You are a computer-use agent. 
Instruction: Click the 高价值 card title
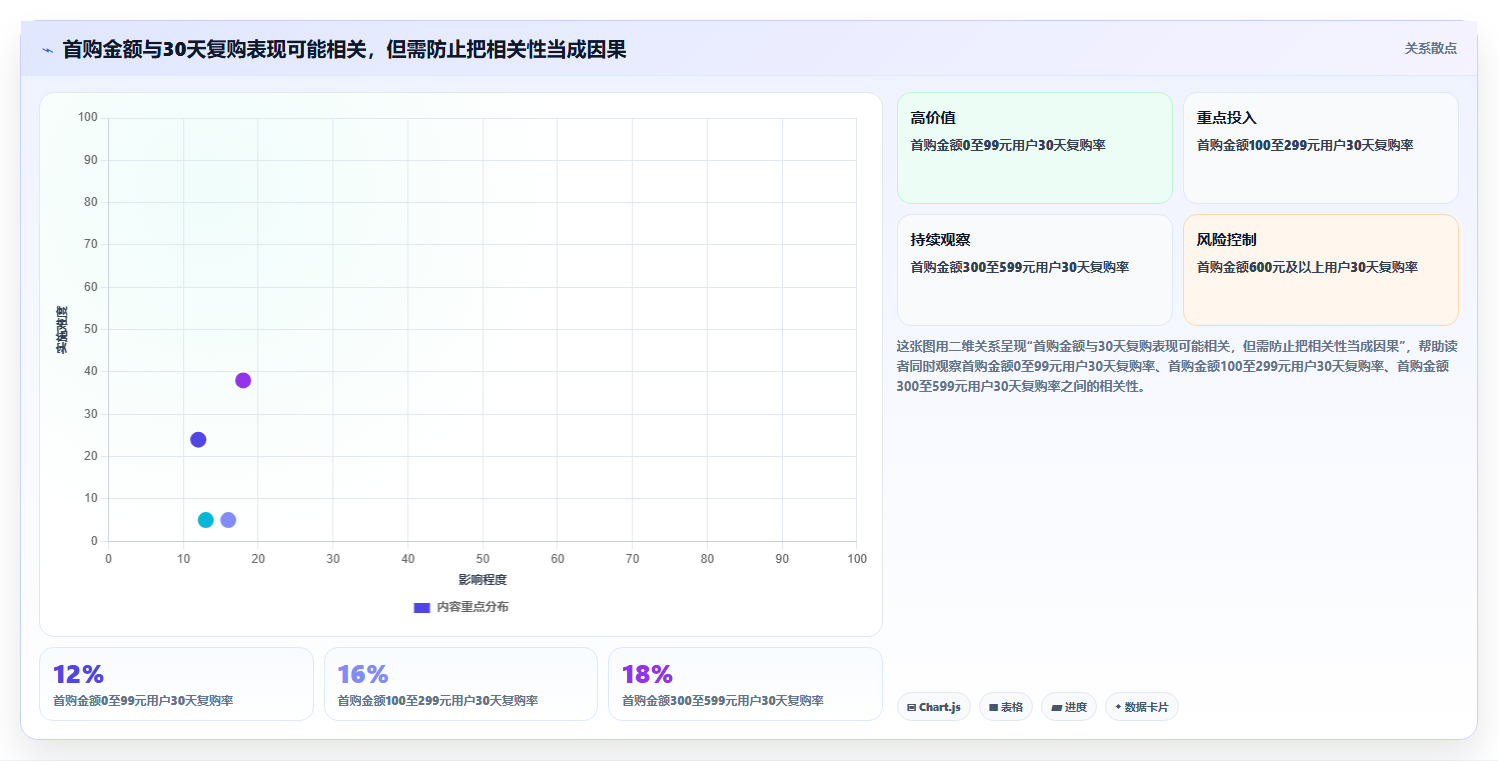933,118
